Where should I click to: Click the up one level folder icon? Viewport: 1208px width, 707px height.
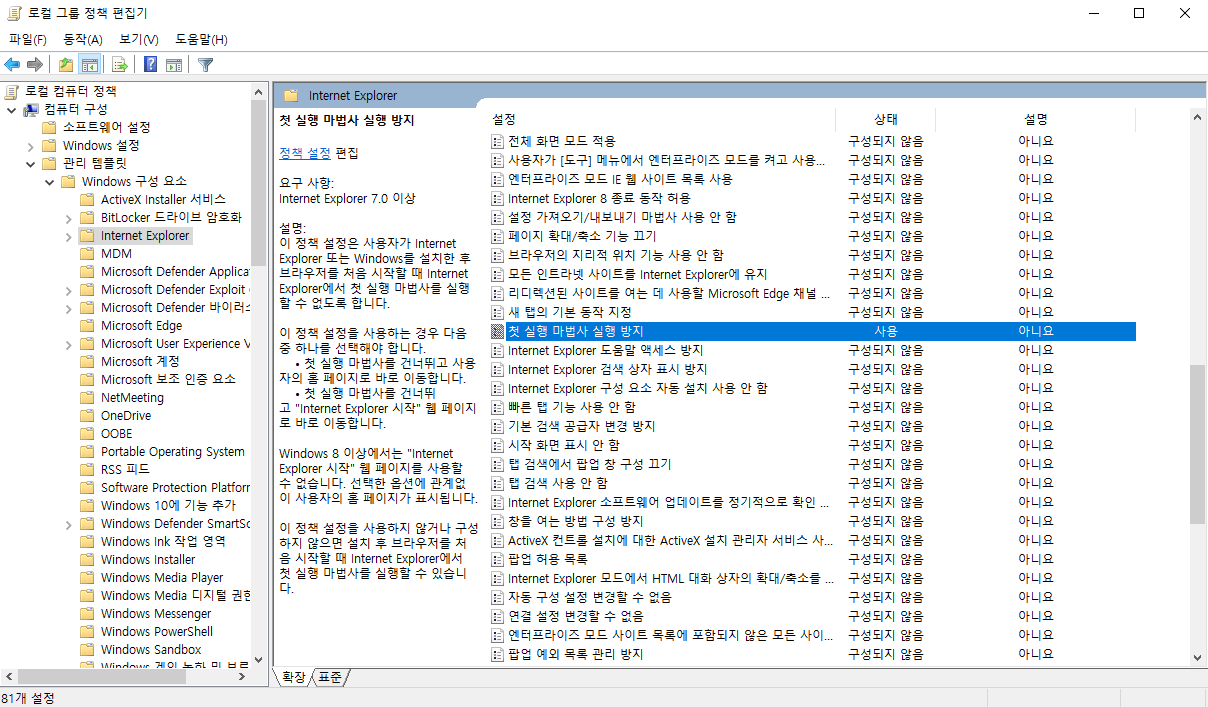point(66,65)
